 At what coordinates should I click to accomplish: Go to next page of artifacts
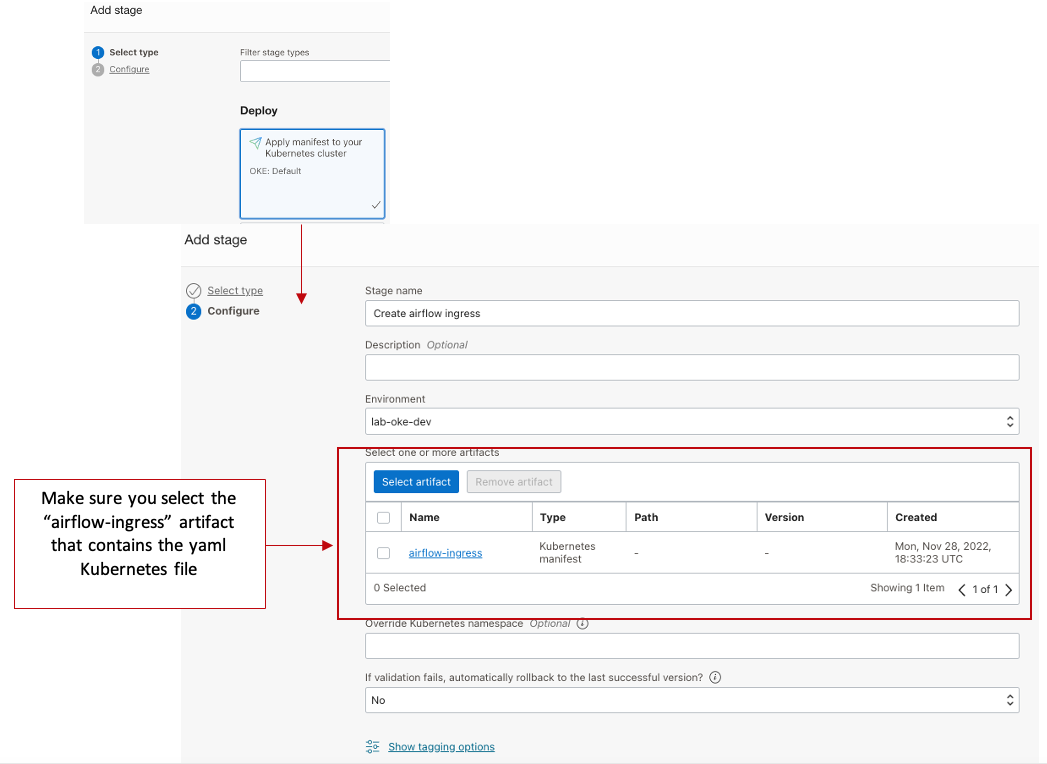1009,590
